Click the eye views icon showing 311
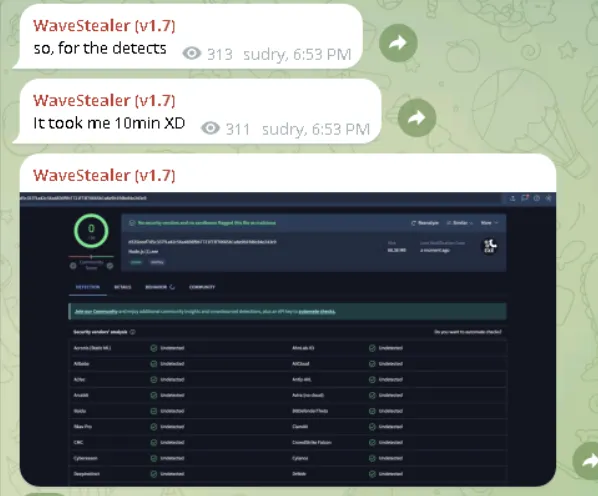This screenshot has height=496, width=598. 210,128
